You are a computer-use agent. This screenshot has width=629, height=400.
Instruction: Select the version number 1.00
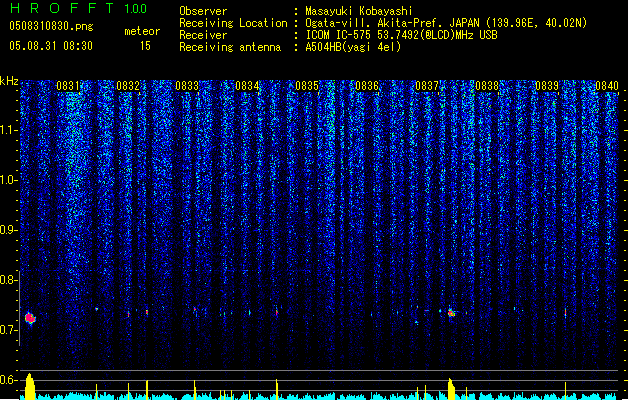pyautogui.click(x=136, y=9)
